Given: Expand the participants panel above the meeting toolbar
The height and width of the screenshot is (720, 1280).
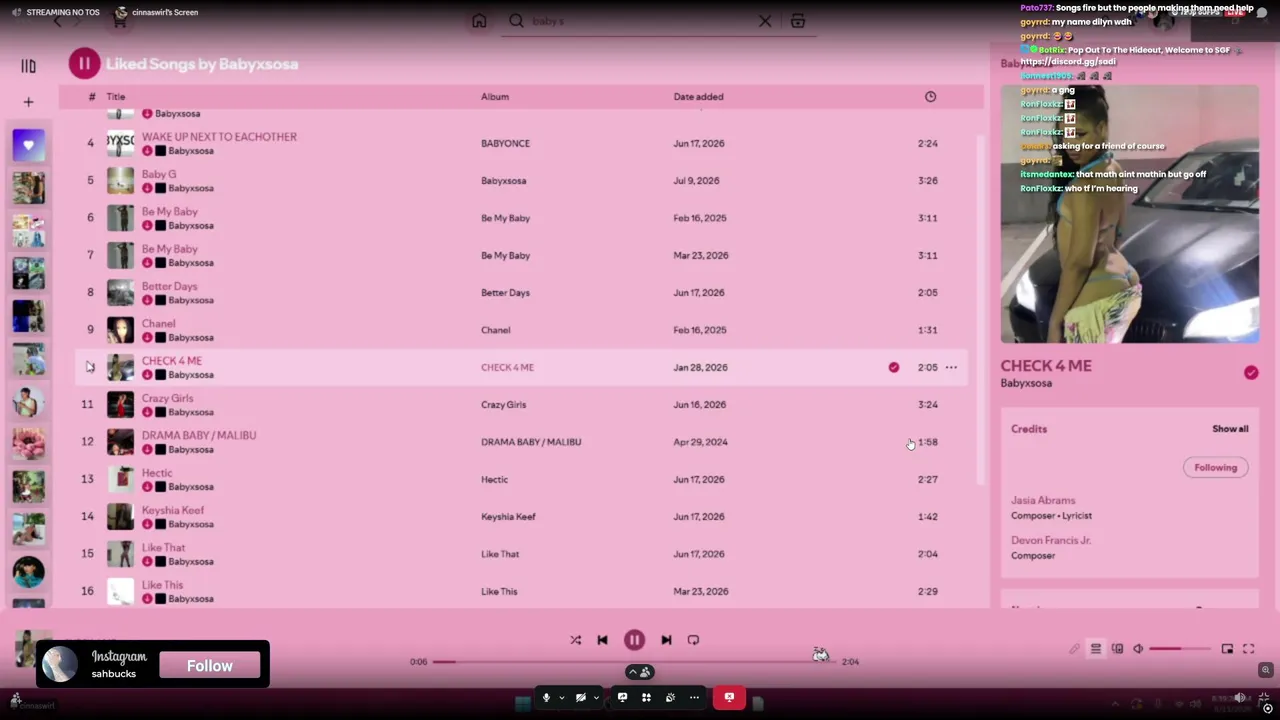Looking at the screenshot, I should coord(639,672).
